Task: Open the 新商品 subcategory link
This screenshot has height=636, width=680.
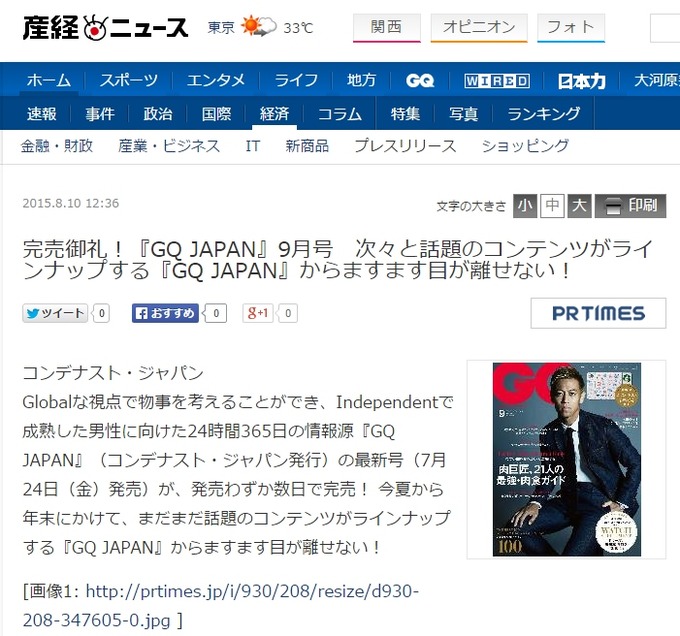Action: 307,146
